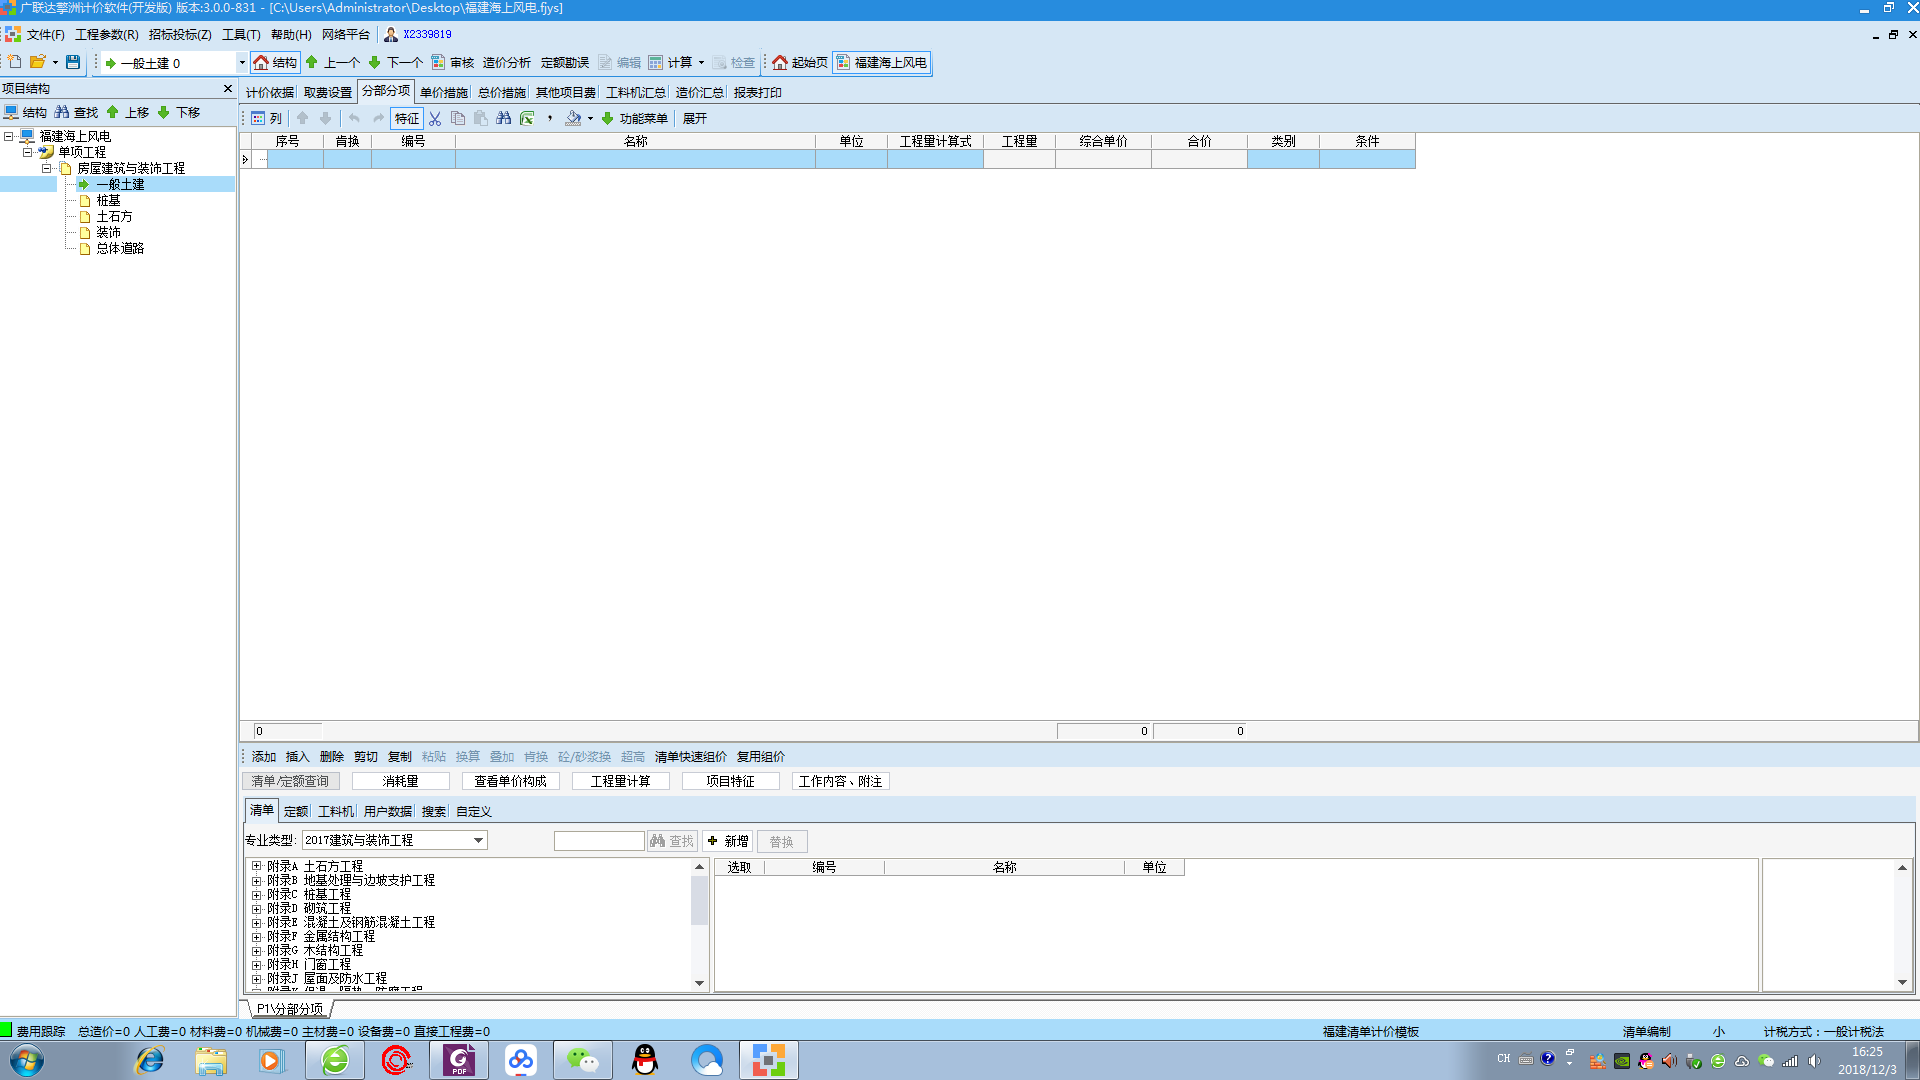Image resolution: width=1920 pixels, height=1080 pixels.
Task: Switch to the 工料机汇总 tab
Action: coord(636,92)
